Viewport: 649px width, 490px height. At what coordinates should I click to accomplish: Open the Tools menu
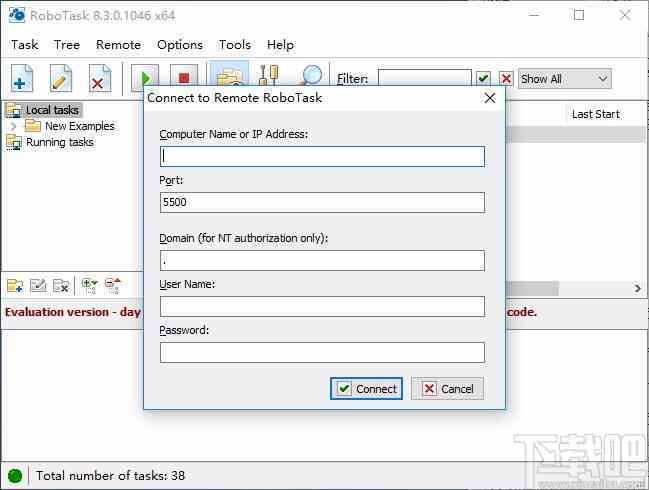[x=235, y=45]
